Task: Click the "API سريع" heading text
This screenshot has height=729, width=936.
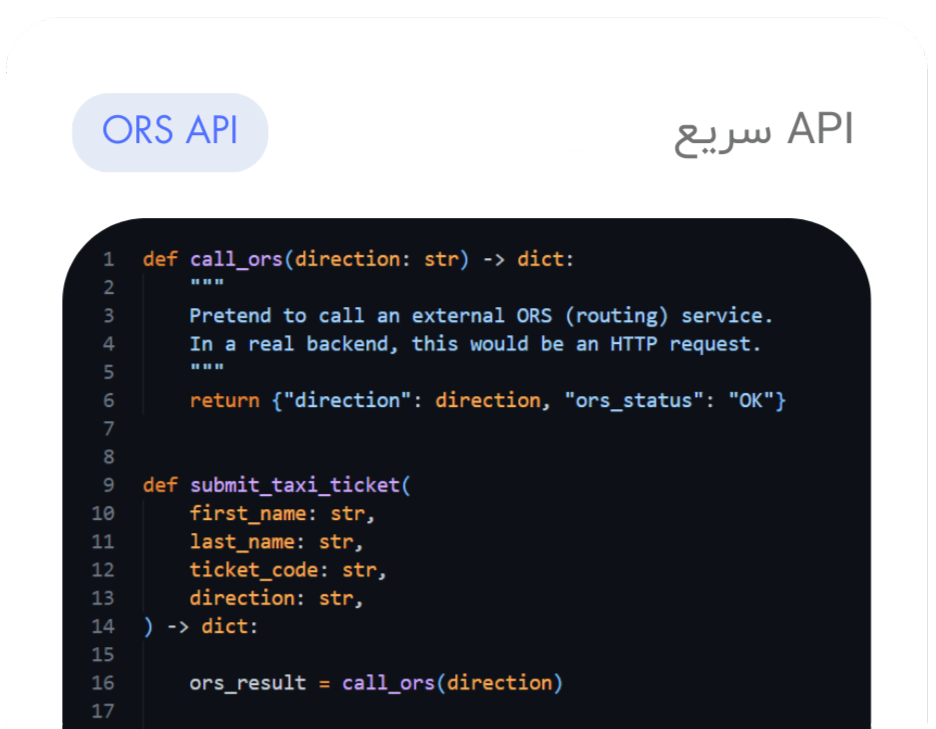Action: click(764, 132)
